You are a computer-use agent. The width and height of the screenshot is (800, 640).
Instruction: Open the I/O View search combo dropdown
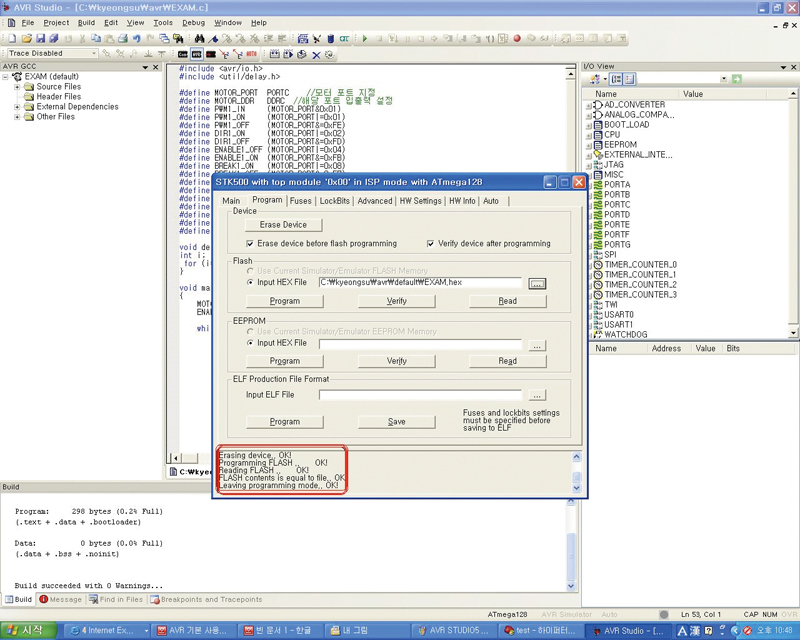723,79
